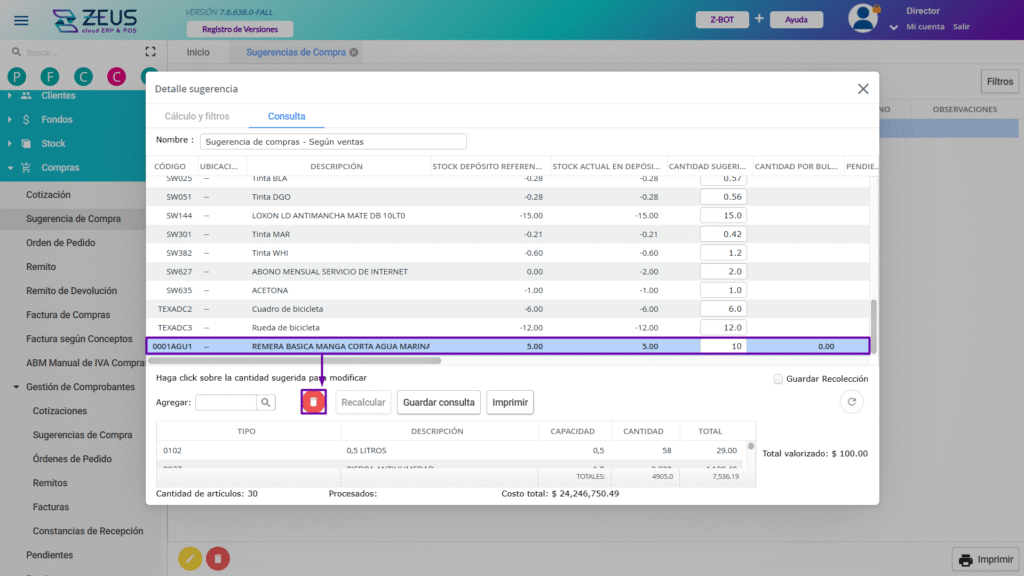Click the Filtros button
This screenshot has height=576, width=1024.
[x=1000, y=82]
